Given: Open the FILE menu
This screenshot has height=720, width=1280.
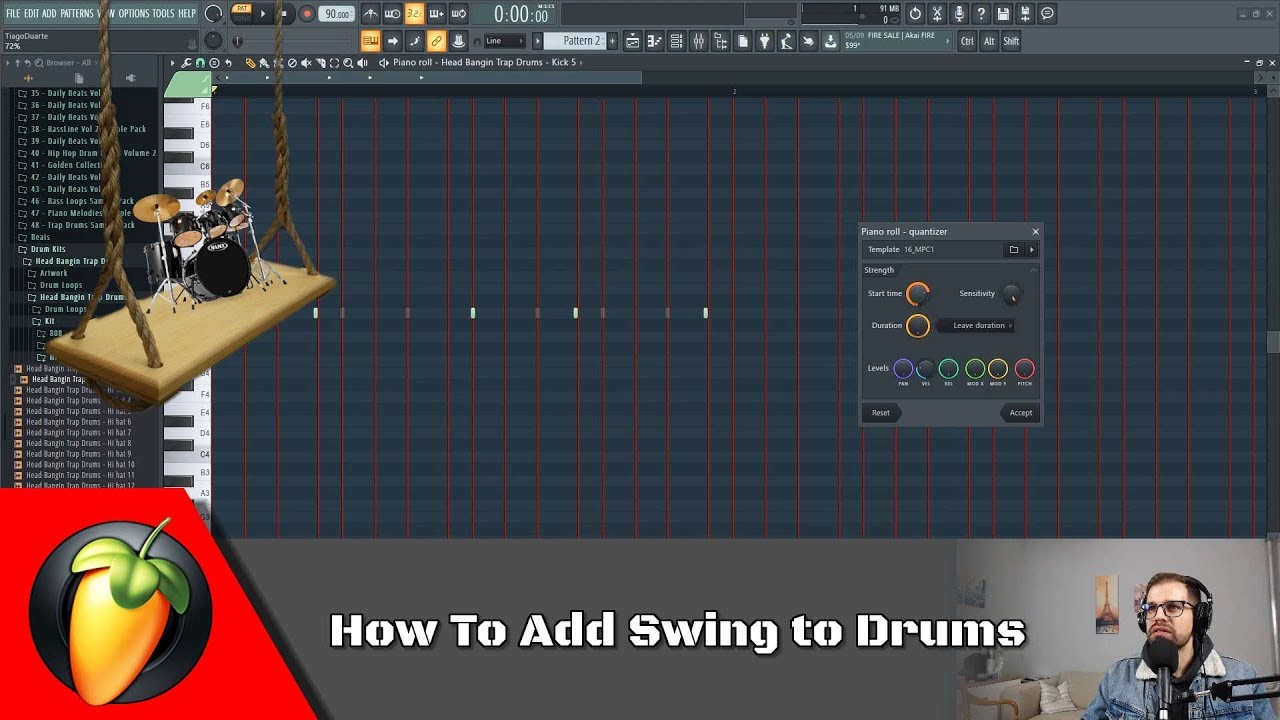Looking at the screenshot, I should pyautogui.click(x=12, y=13).
